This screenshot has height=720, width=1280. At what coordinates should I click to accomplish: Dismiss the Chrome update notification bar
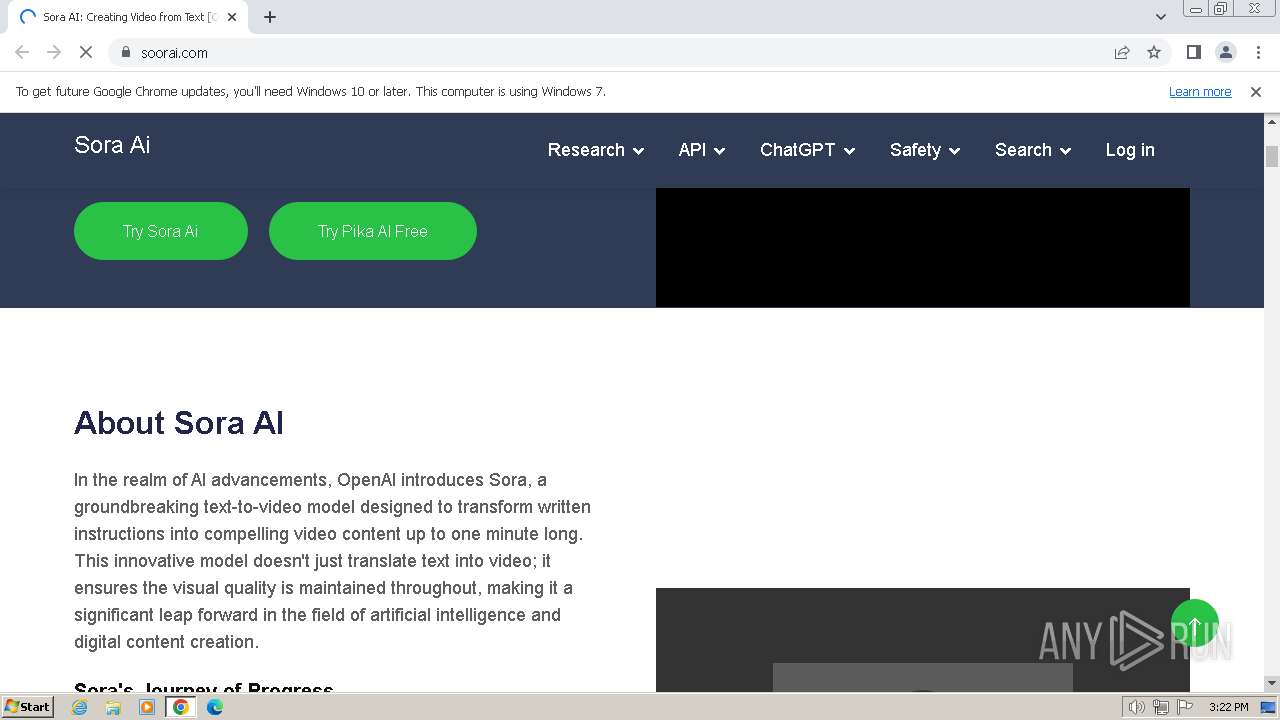[1256, 91]
